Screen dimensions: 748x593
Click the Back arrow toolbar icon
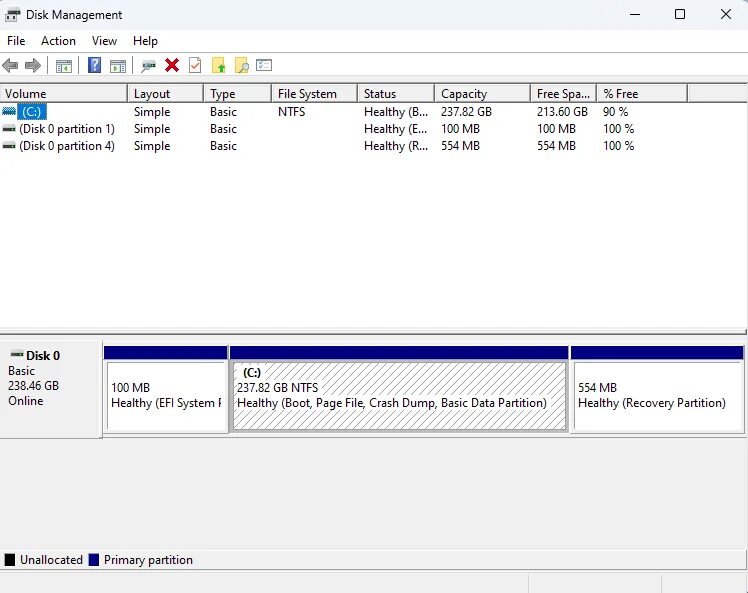[x=10, y=65]
